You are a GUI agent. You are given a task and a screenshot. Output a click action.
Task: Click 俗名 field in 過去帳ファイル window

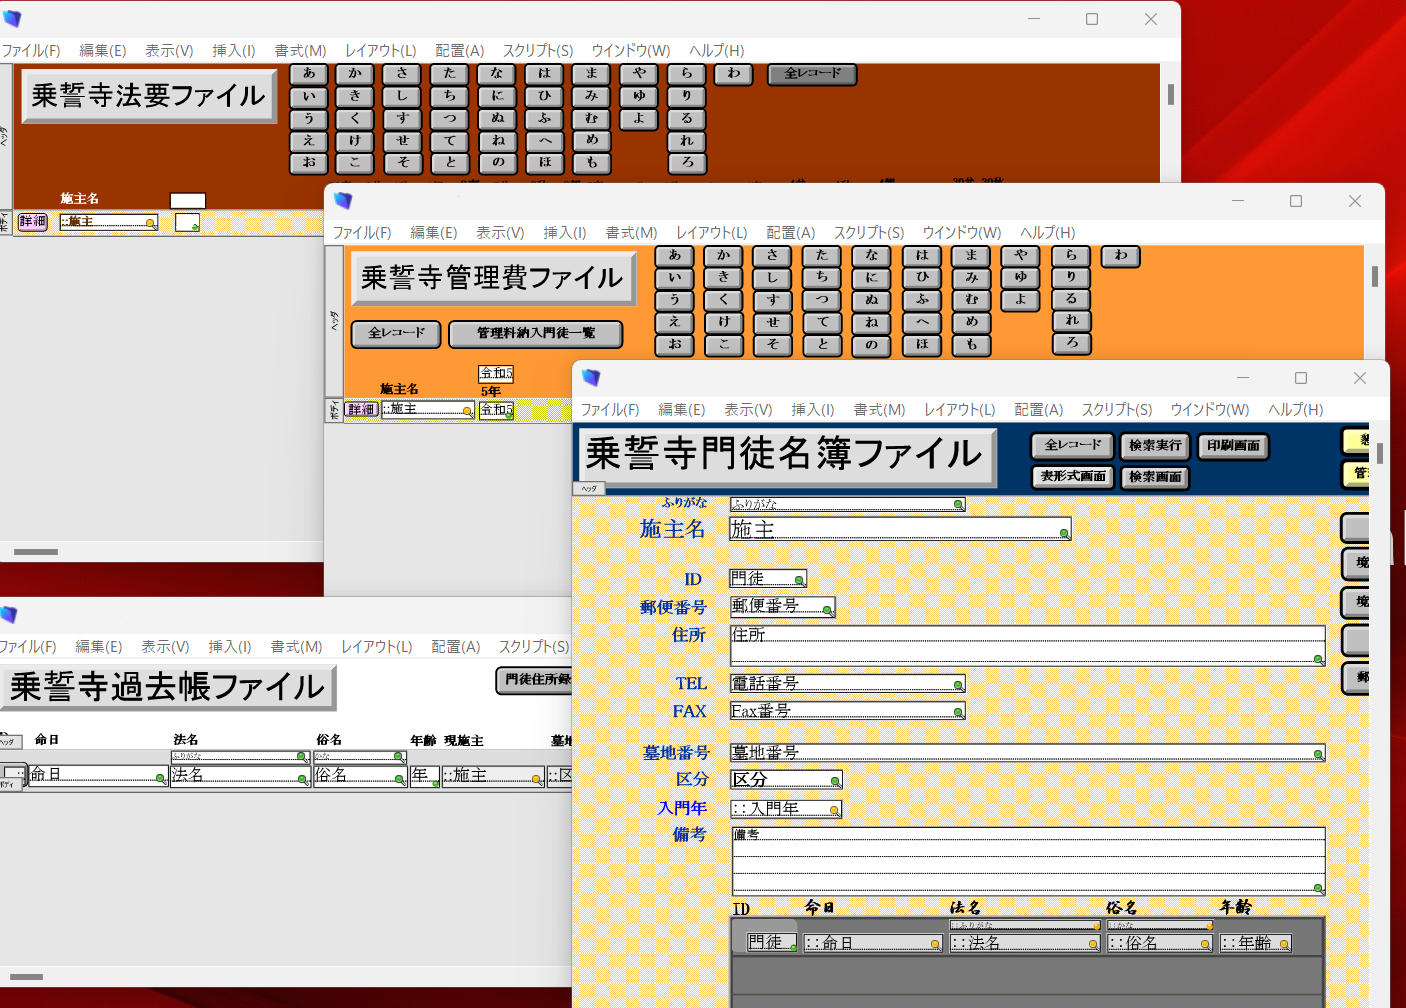360,775
